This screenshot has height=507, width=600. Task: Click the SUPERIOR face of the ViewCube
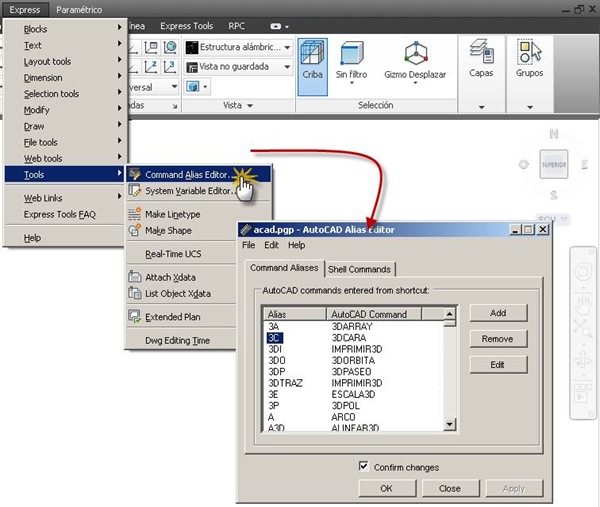(553, 165)
